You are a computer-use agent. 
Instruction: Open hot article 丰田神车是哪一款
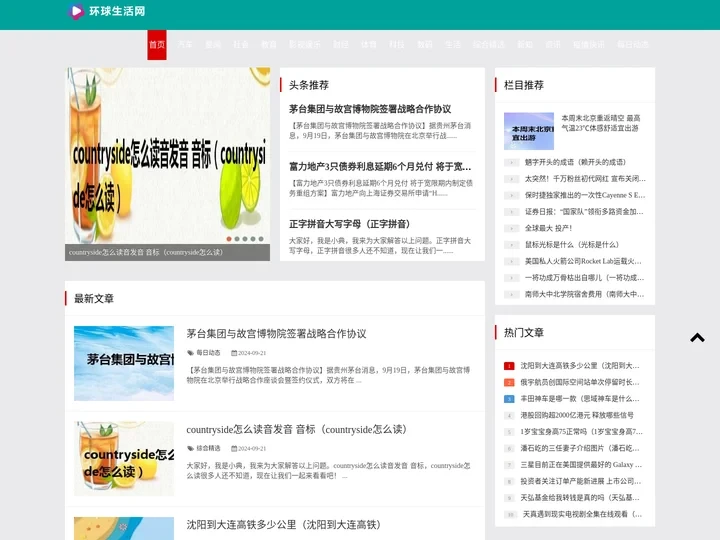[579, 399]
